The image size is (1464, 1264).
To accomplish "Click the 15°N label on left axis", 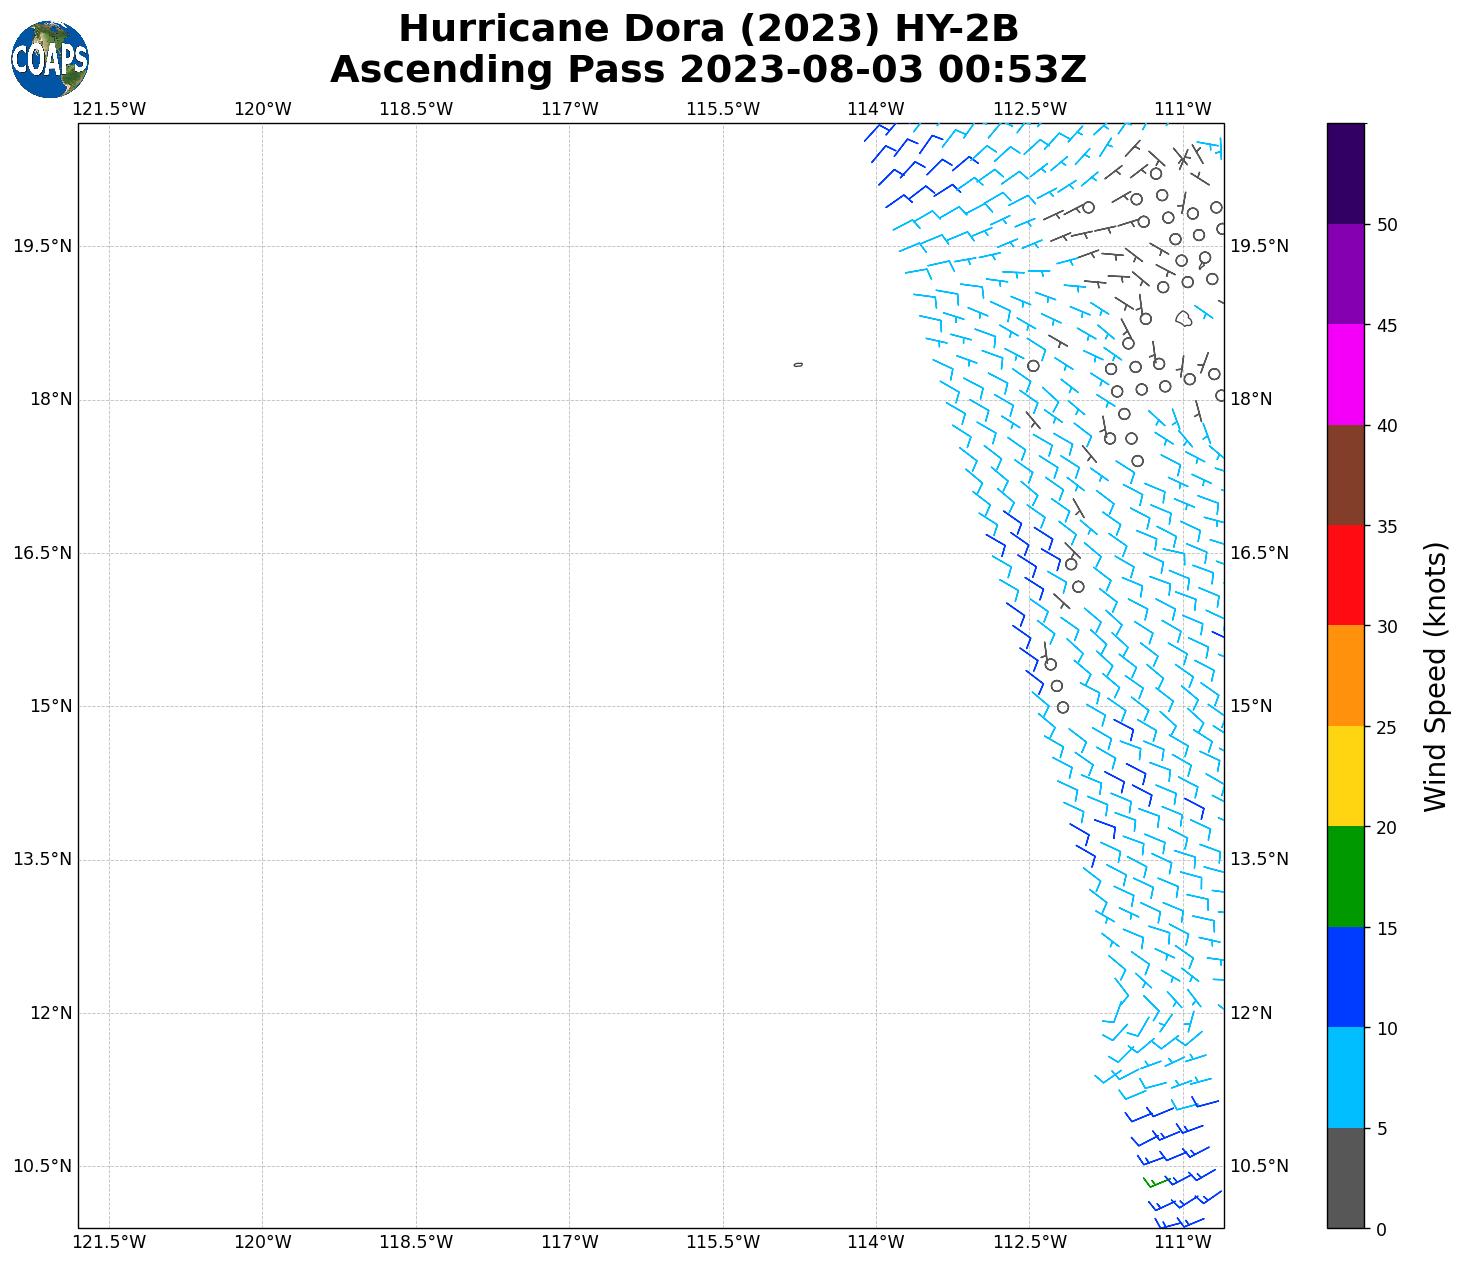I will pyautogui.click(x=50, y=706).
